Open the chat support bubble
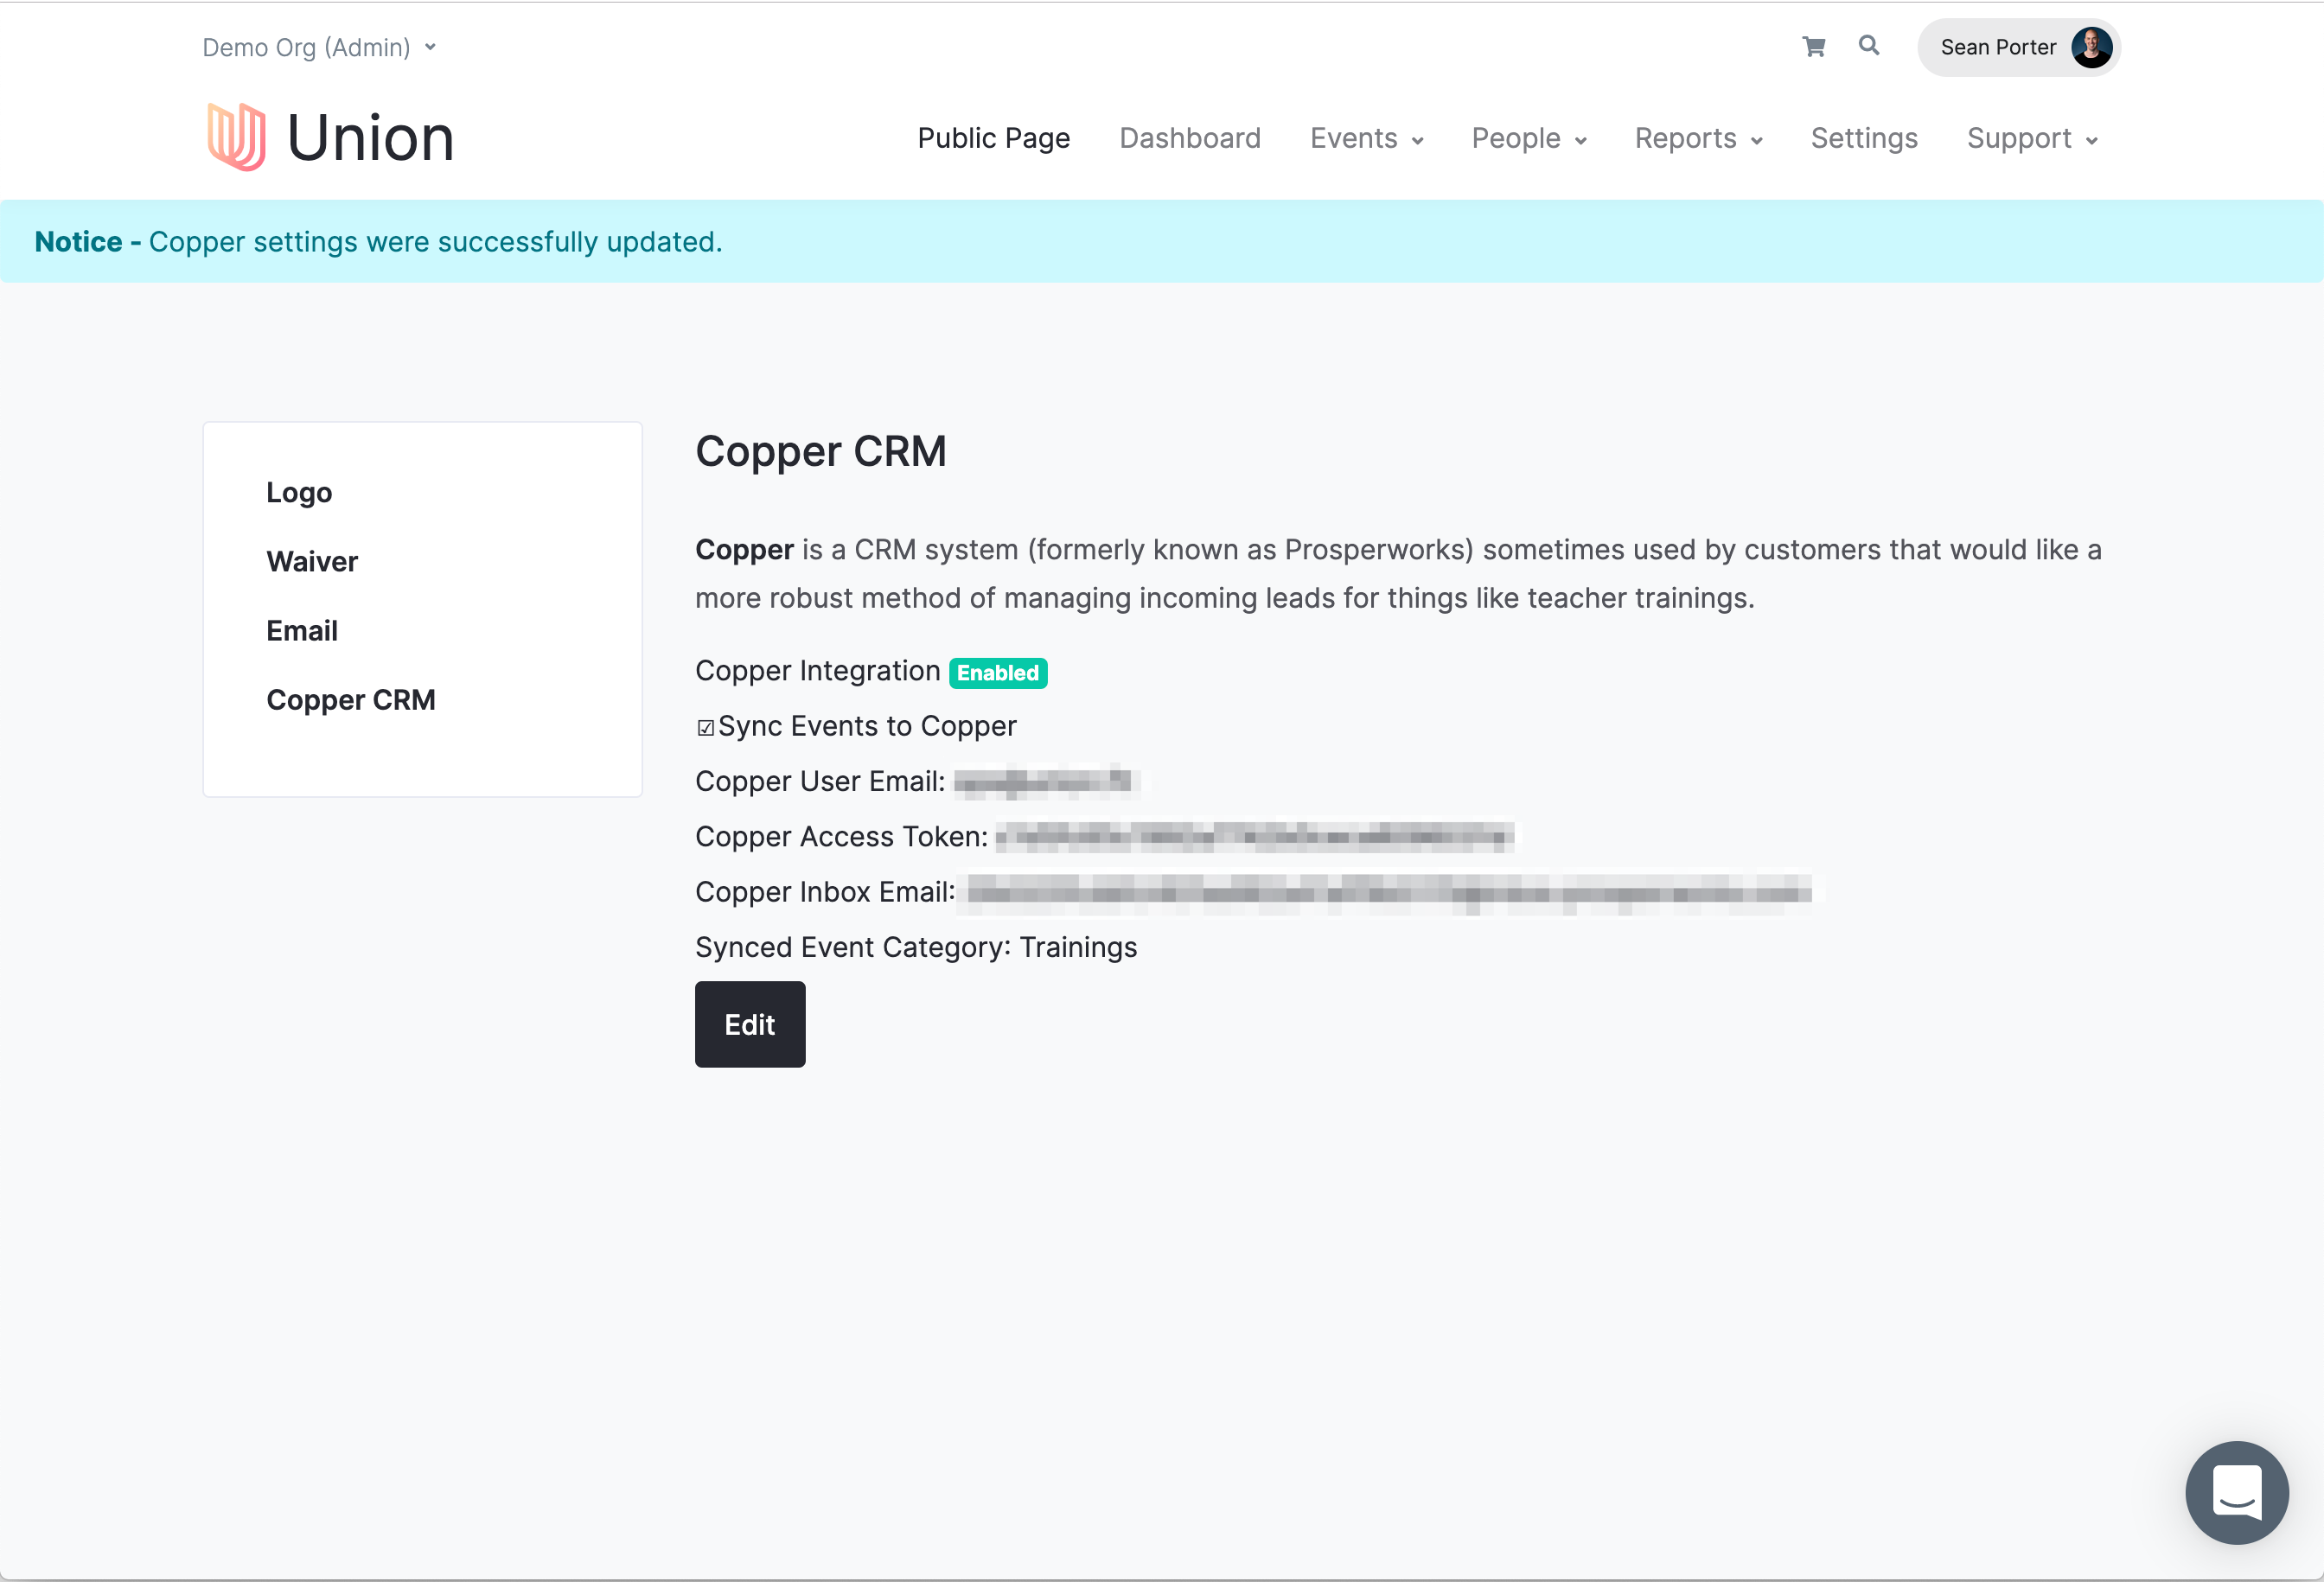Viewport: 2324px width, 1582px height. 2236,1491
